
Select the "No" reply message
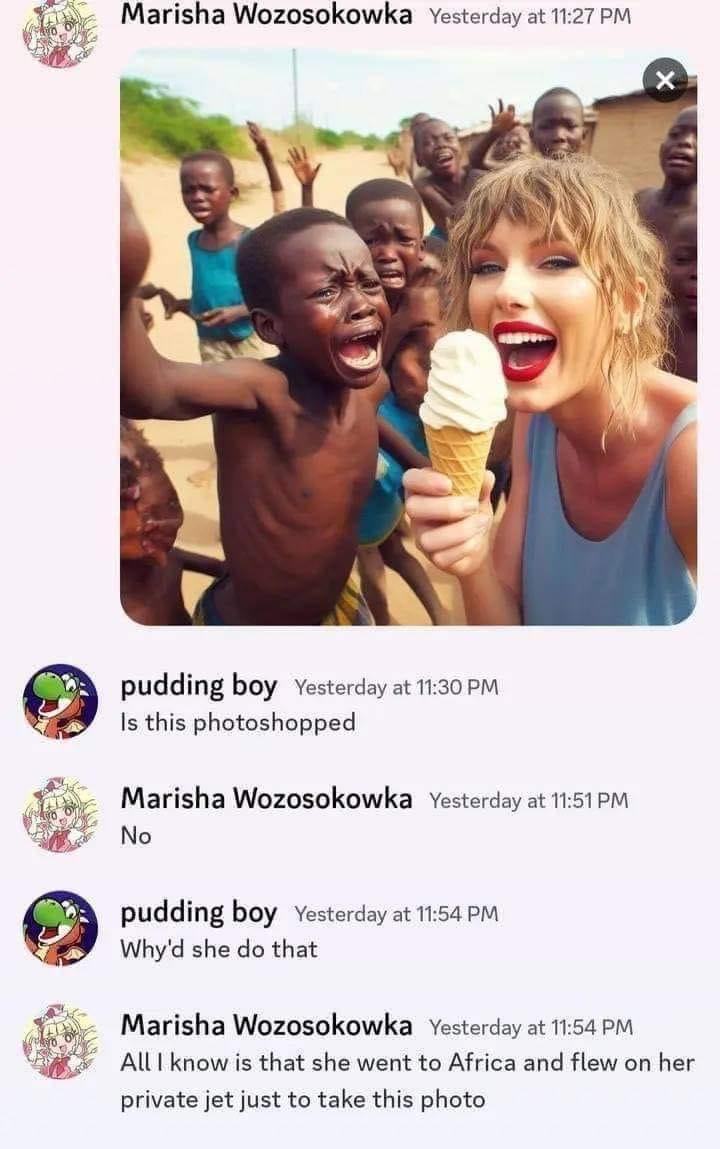coord(136,836)
